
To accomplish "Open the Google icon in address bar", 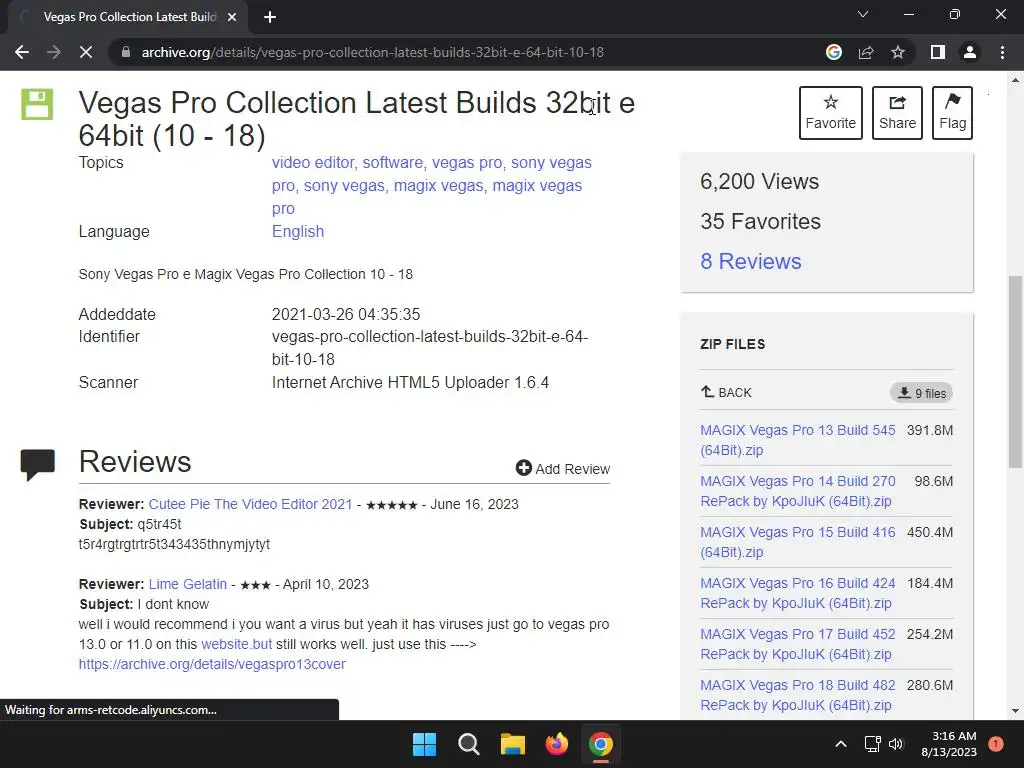I will (x=833, y=52).
